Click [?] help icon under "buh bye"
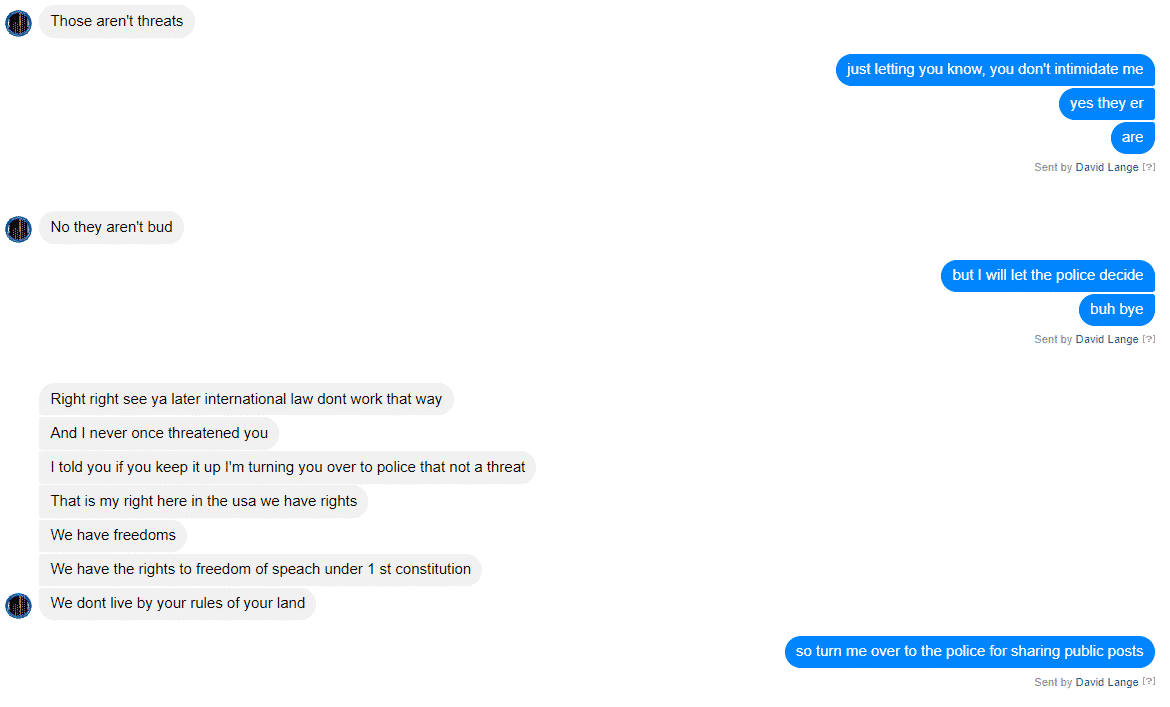The image size is (1170, 707). (x=1149, y=339)
